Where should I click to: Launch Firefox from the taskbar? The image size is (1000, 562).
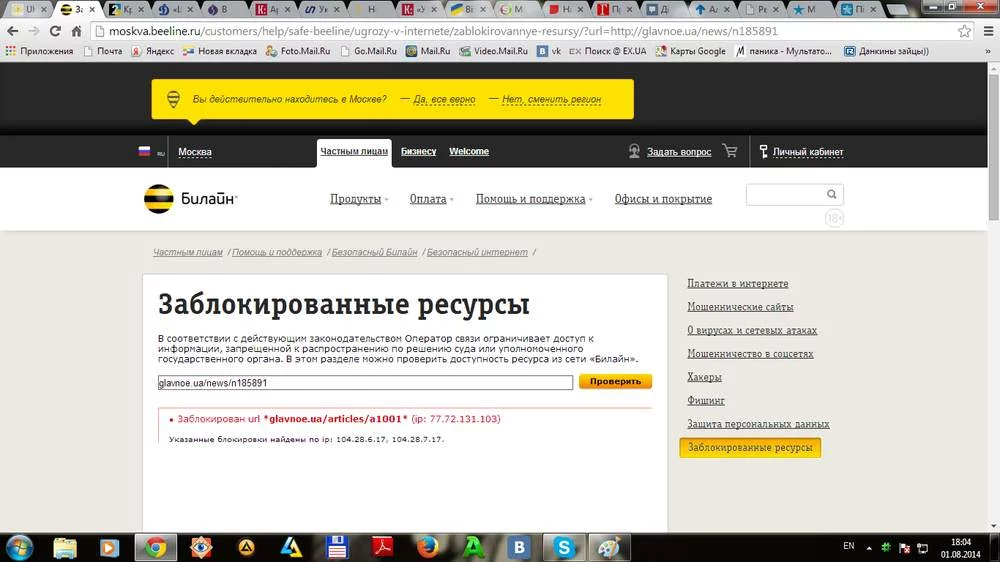pos(428,547)
